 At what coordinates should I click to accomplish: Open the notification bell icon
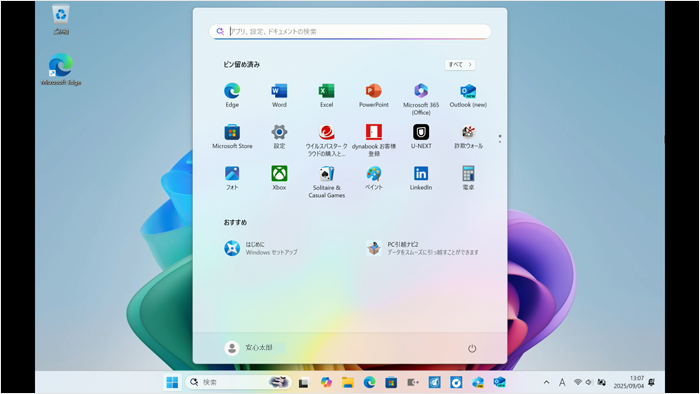click(x=652, y=382)
